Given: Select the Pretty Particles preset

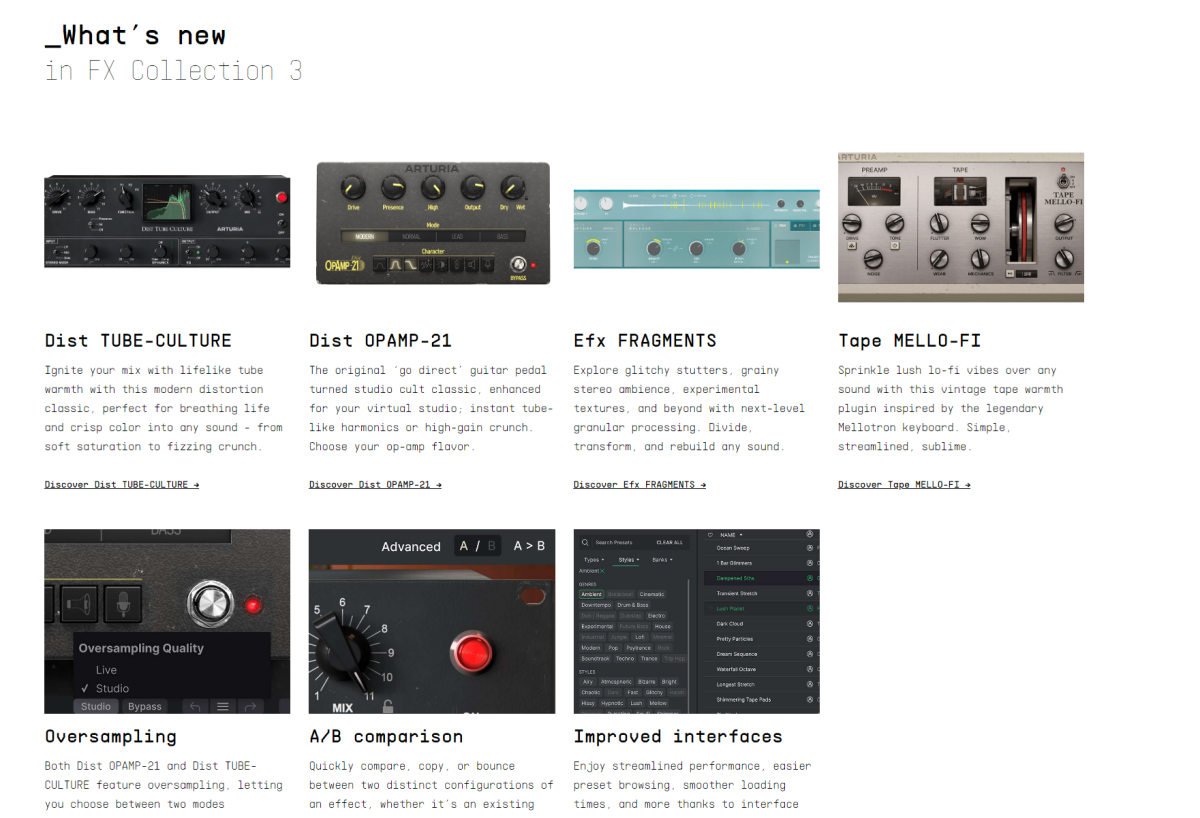Looking at the screenshot, I should (x=735, y=639).
